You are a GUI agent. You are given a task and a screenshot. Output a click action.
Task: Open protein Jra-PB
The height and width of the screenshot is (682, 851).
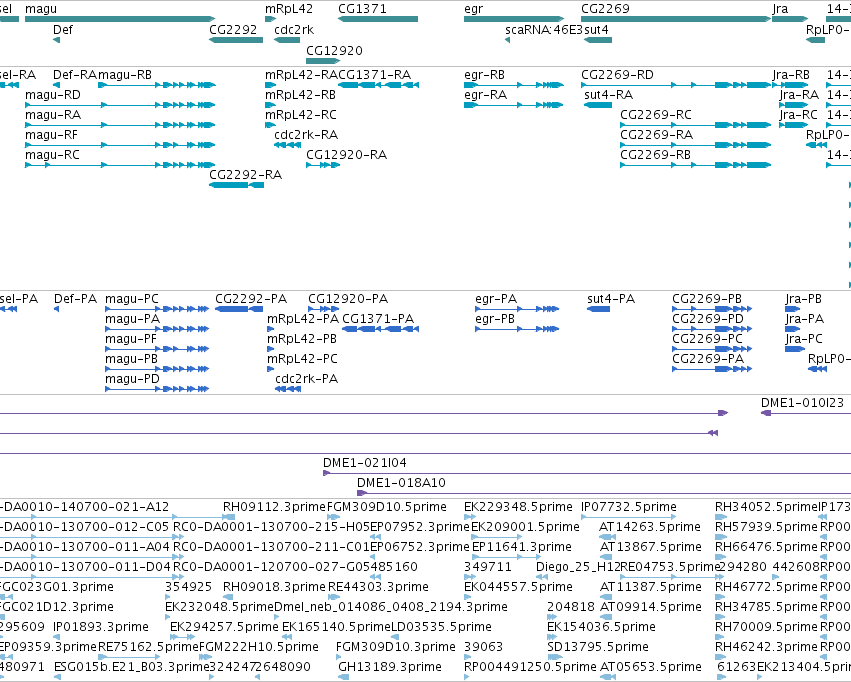[803, 299]
